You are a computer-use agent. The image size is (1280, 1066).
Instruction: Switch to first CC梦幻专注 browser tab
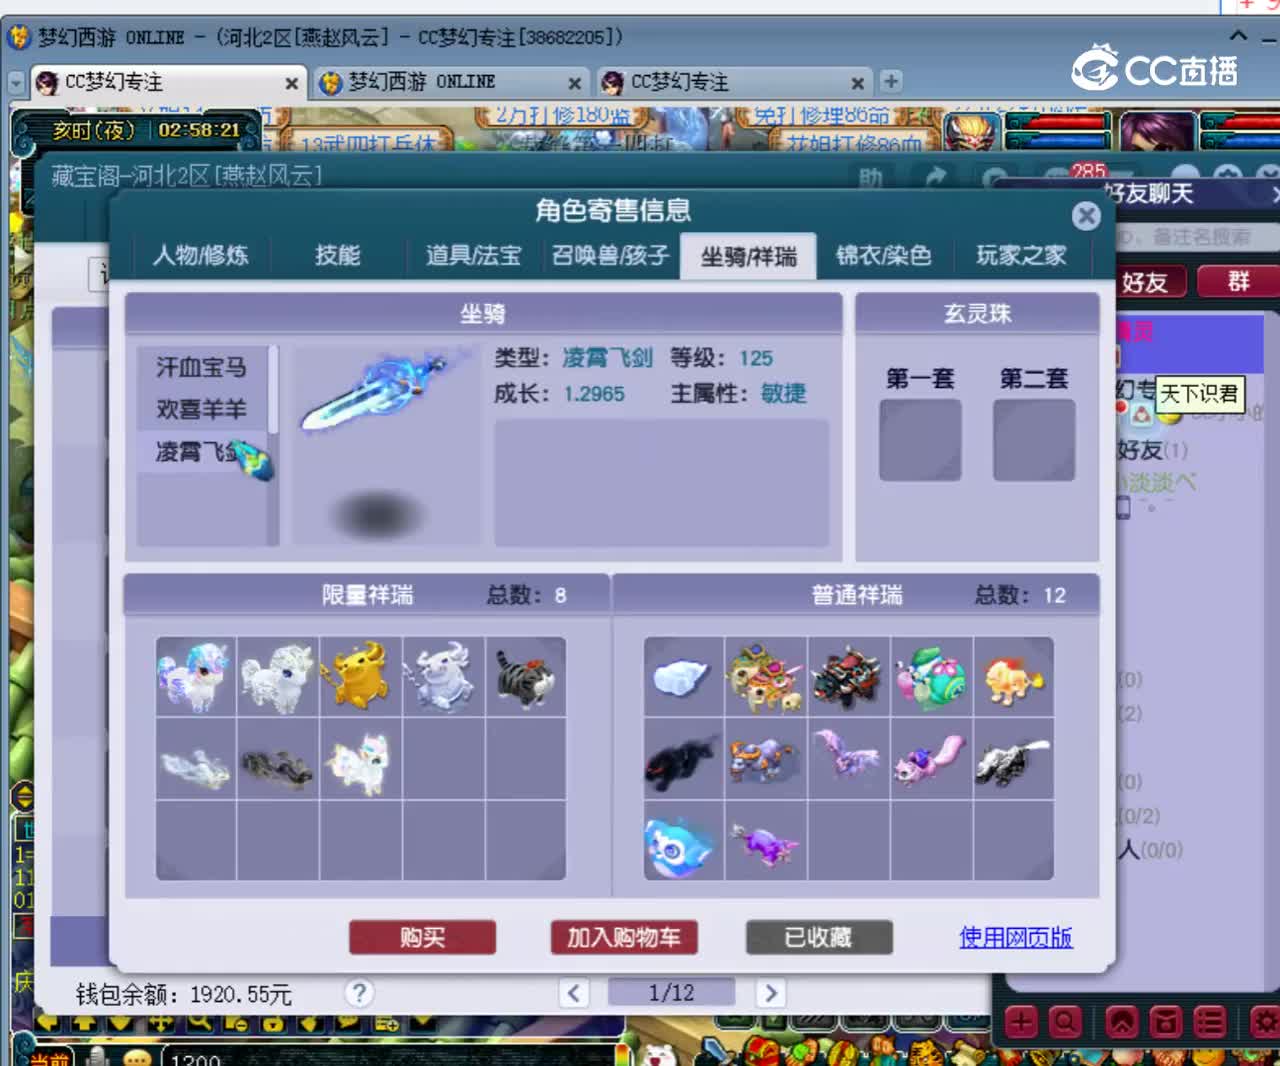click(x=166, y=82)
